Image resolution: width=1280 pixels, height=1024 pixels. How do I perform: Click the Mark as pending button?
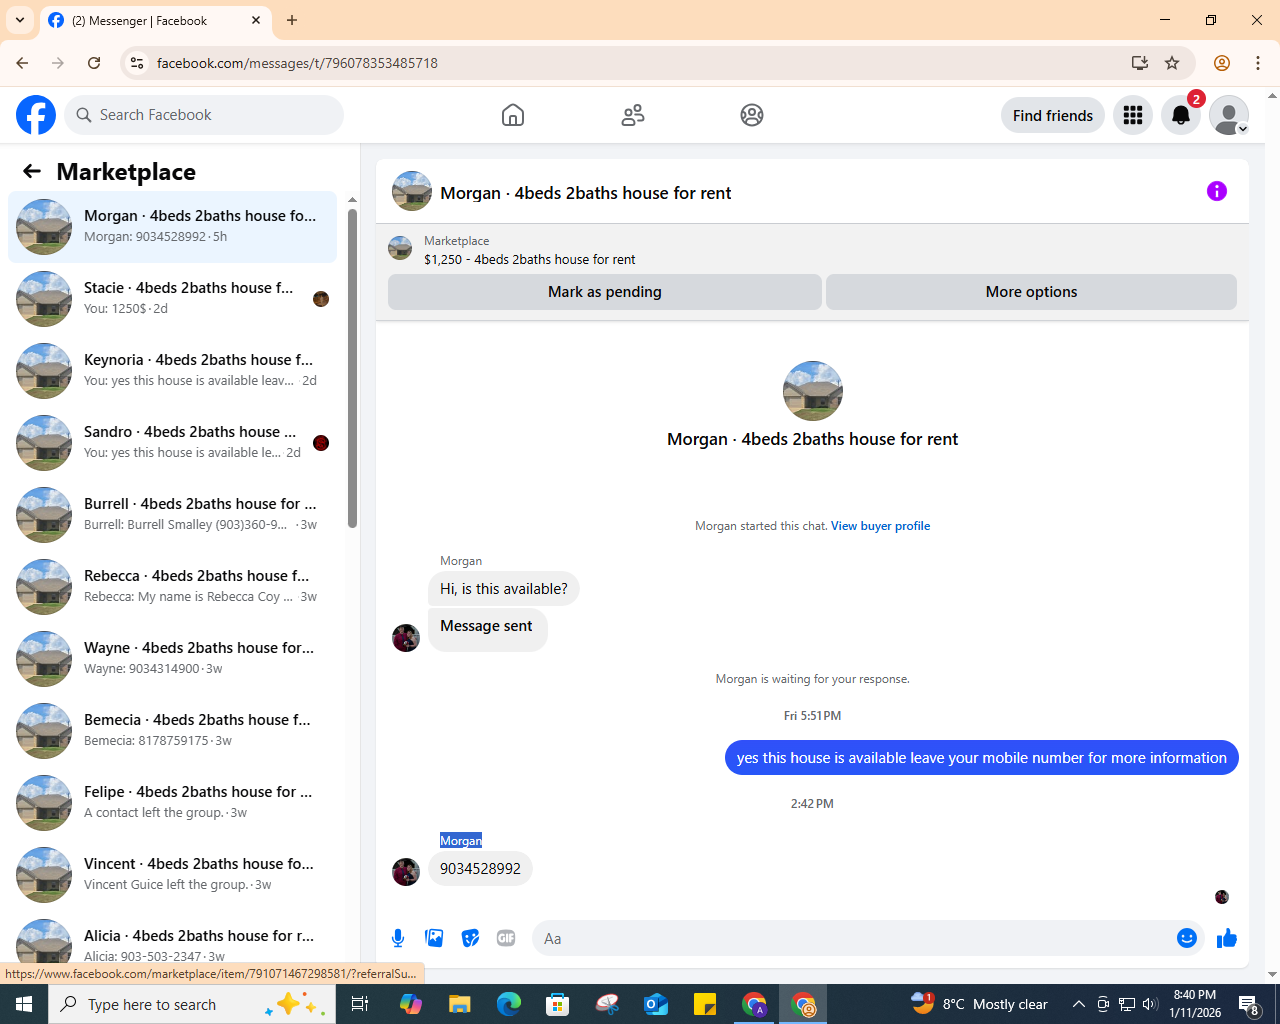click(605, 292)
